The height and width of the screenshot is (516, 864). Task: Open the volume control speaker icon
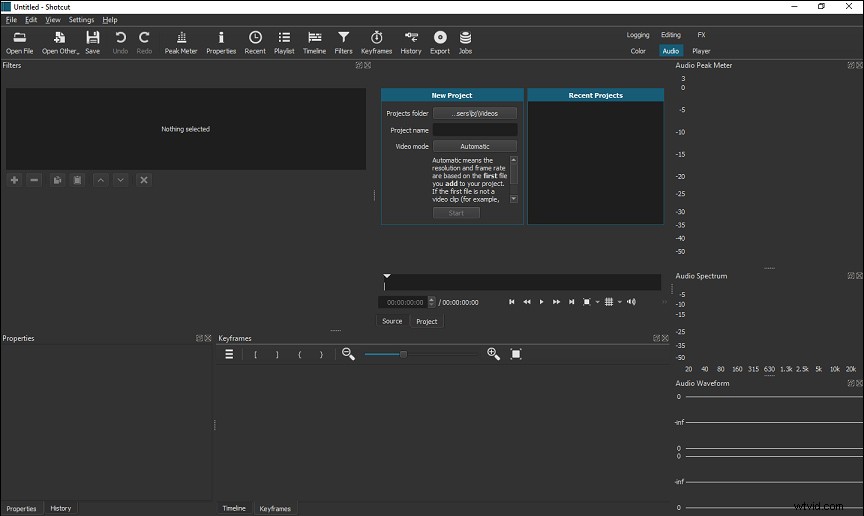631,302
